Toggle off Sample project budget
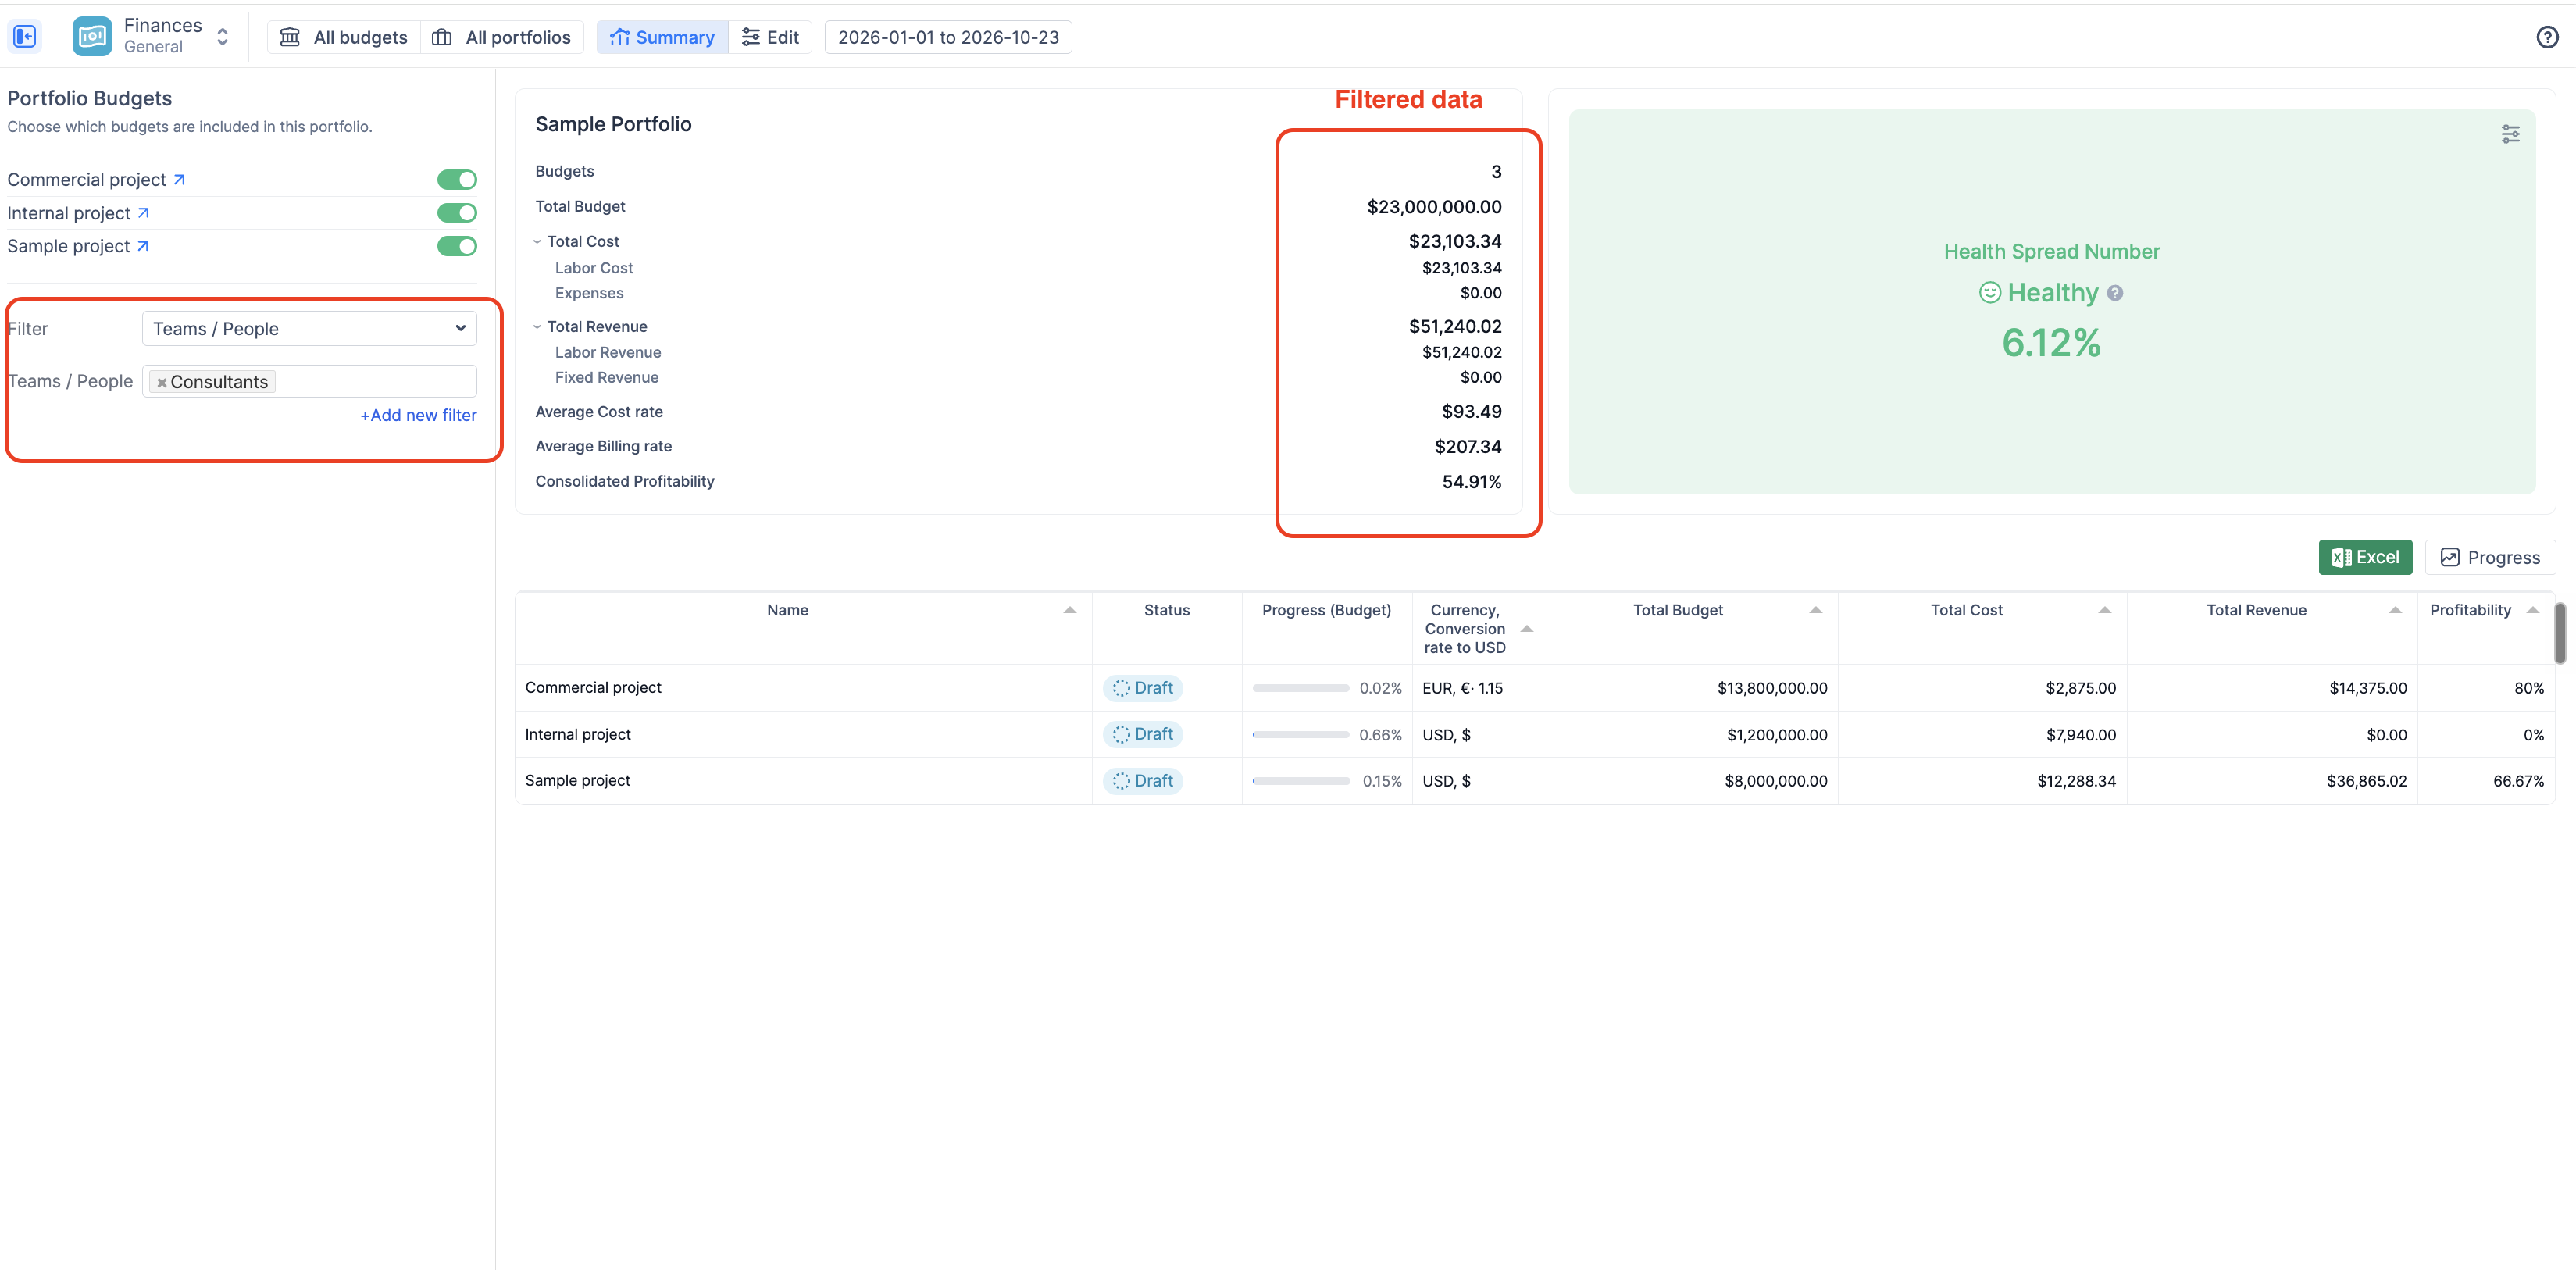 click(457, 246)
